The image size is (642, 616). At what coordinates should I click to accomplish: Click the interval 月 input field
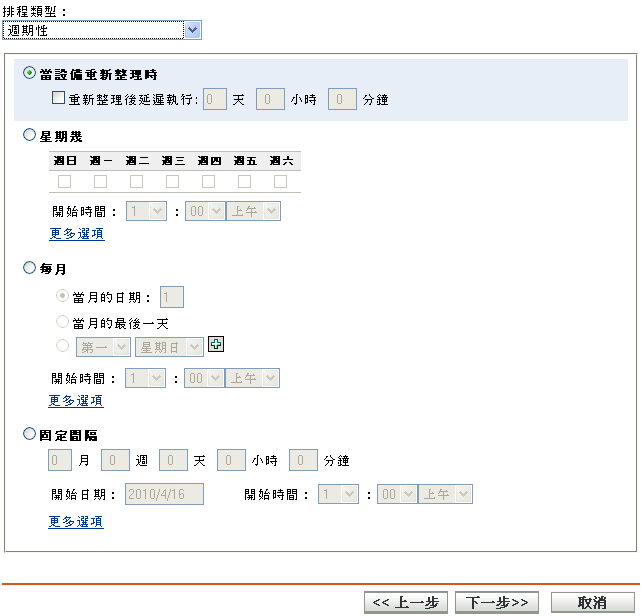tap(60, 460)
